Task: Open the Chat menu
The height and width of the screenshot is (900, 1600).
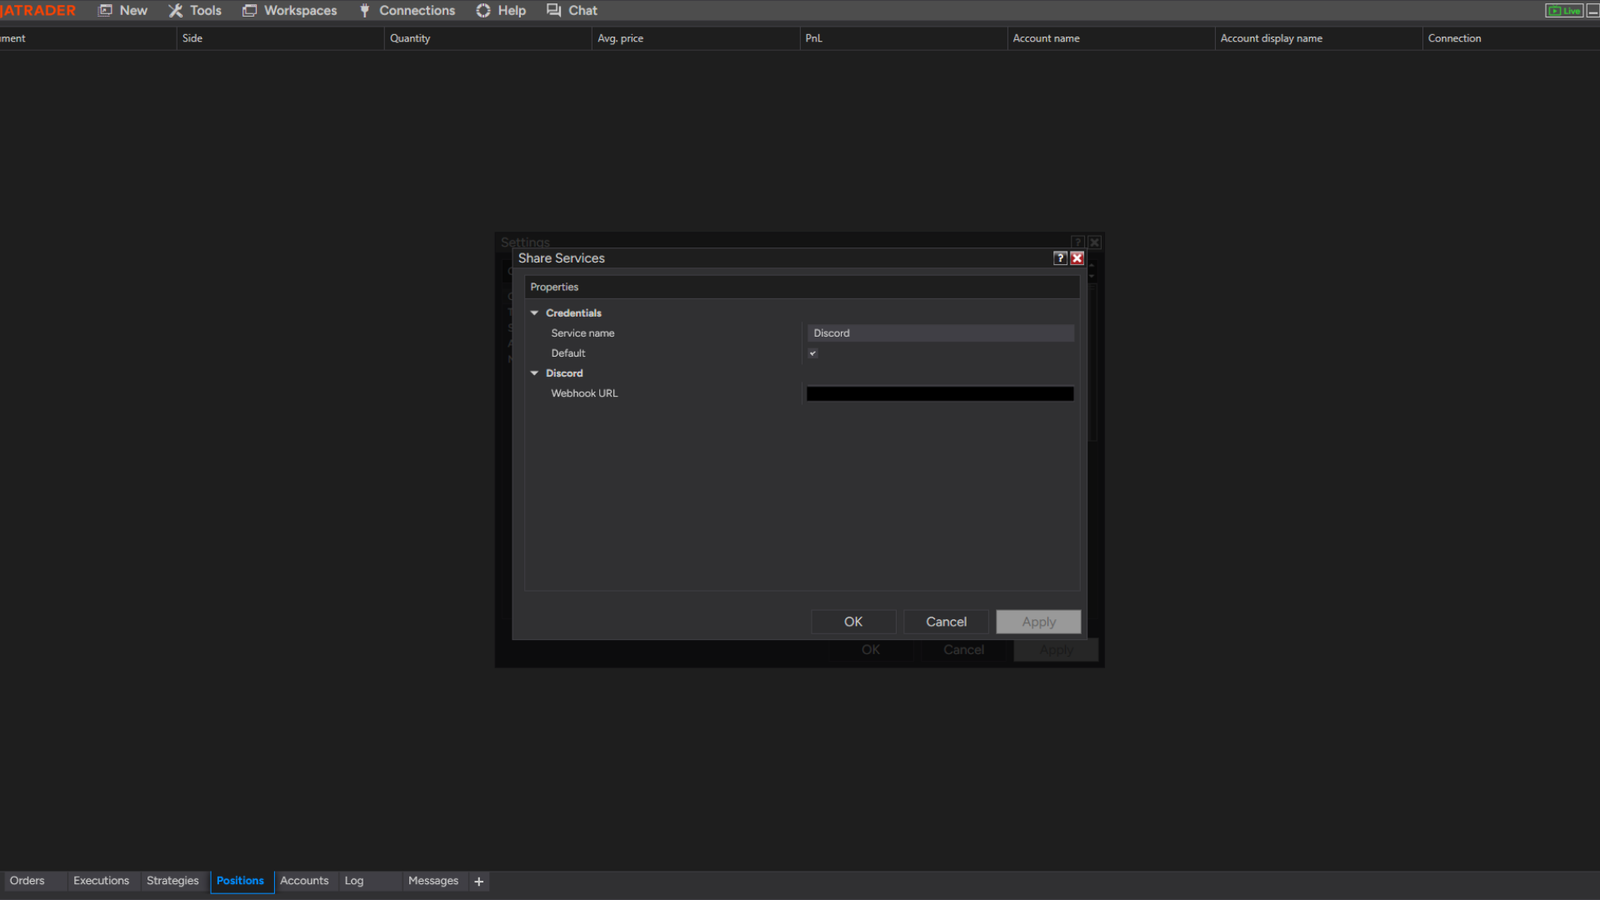Action: pos(572,10)
